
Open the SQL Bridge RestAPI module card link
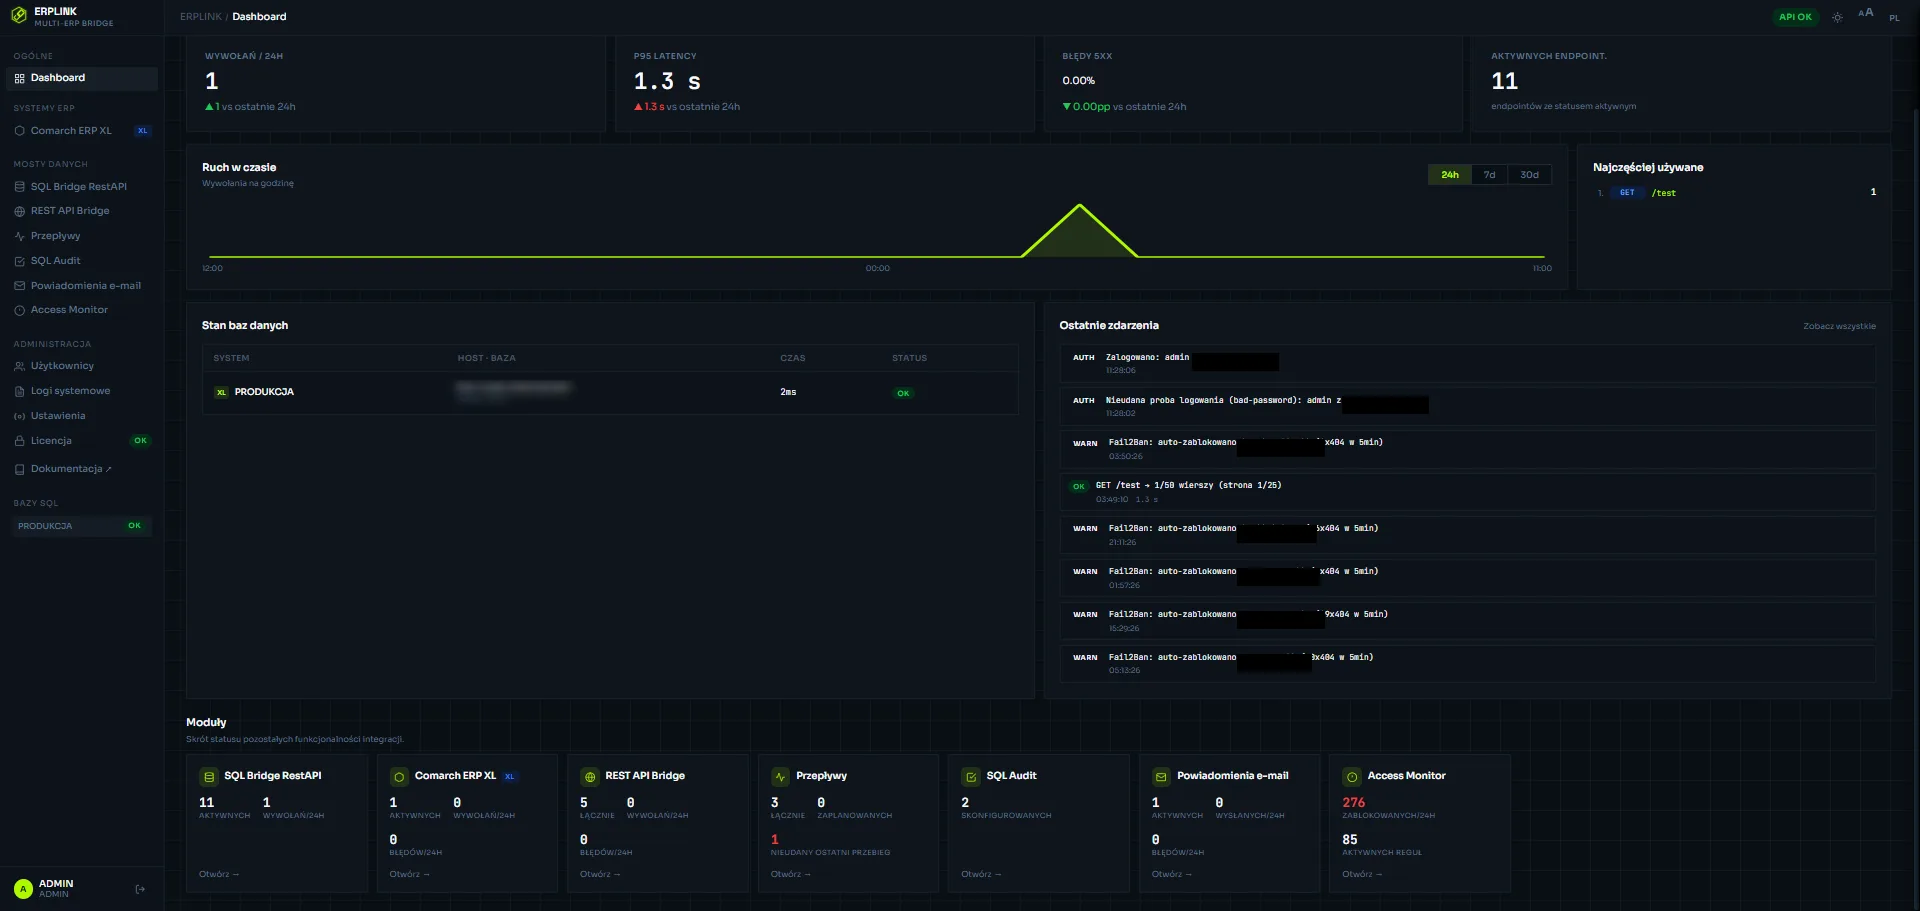218,874
